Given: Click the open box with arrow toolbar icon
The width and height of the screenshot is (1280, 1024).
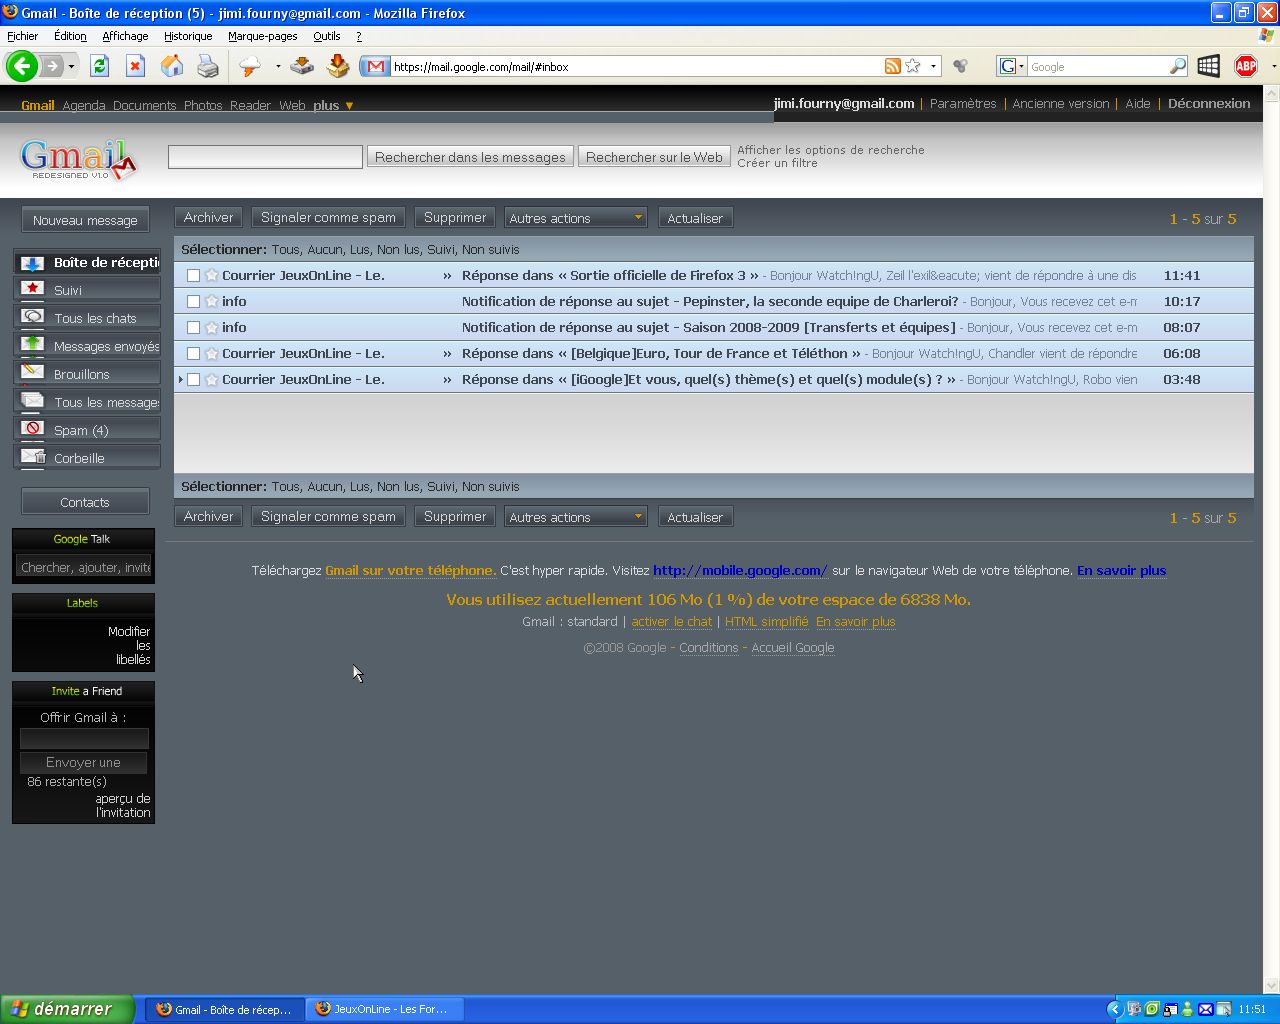Looking at the screenshot, I should click(x=338, y=66).
